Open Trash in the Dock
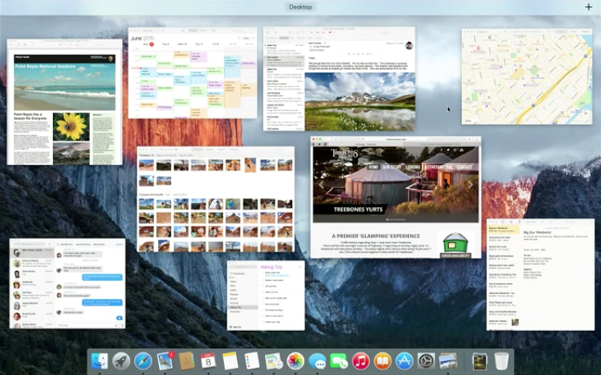Viewport: 601px width, 375px height. (x=501, y=361)
